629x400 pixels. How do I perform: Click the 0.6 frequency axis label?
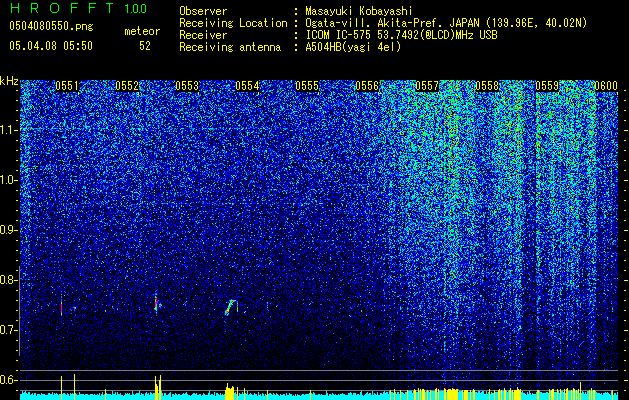click(8, 380)
